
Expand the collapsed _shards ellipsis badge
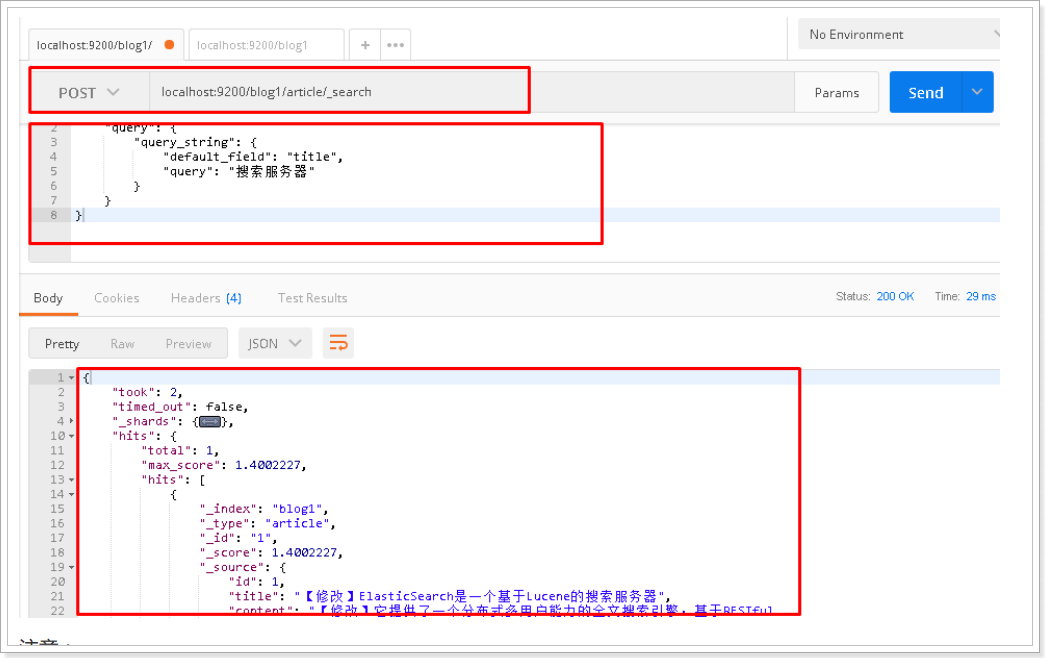pos(211,421)
